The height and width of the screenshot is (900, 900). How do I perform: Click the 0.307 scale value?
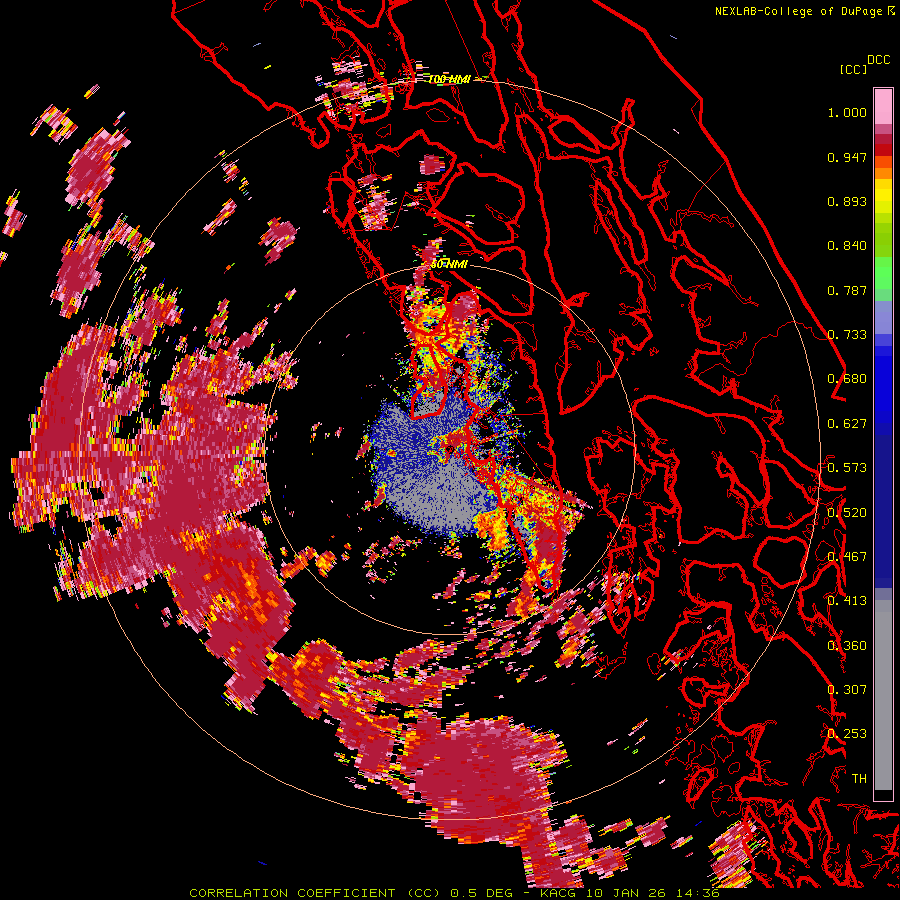point(847,690)
